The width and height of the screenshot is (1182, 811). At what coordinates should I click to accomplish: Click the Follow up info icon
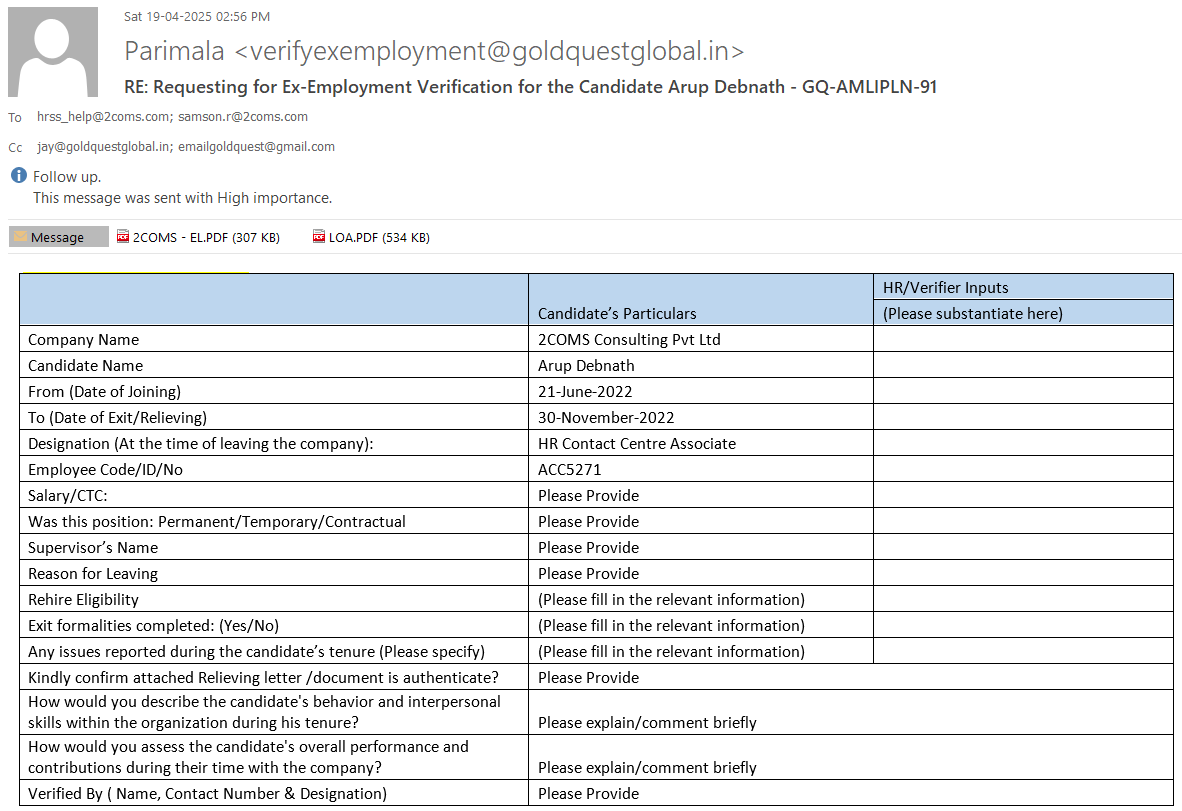tap(18, 176)
